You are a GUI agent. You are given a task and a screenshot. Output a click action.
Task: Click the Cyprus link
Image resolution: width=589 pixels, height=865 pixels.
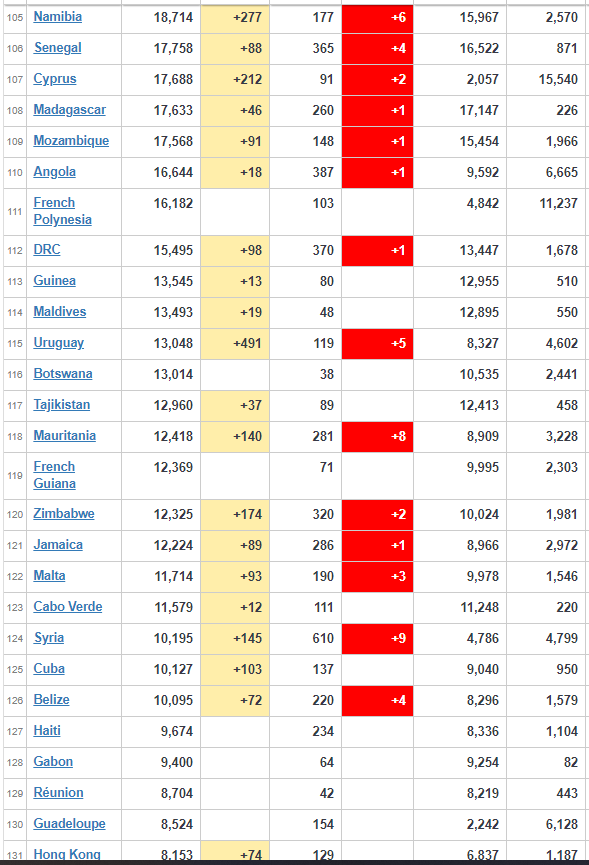(x=55, y=79)
